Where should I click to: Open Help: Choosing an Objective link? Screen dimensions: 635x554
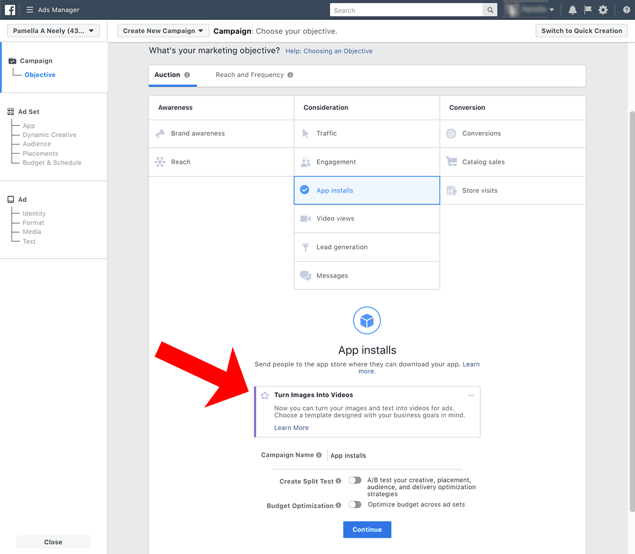point(329,51)
